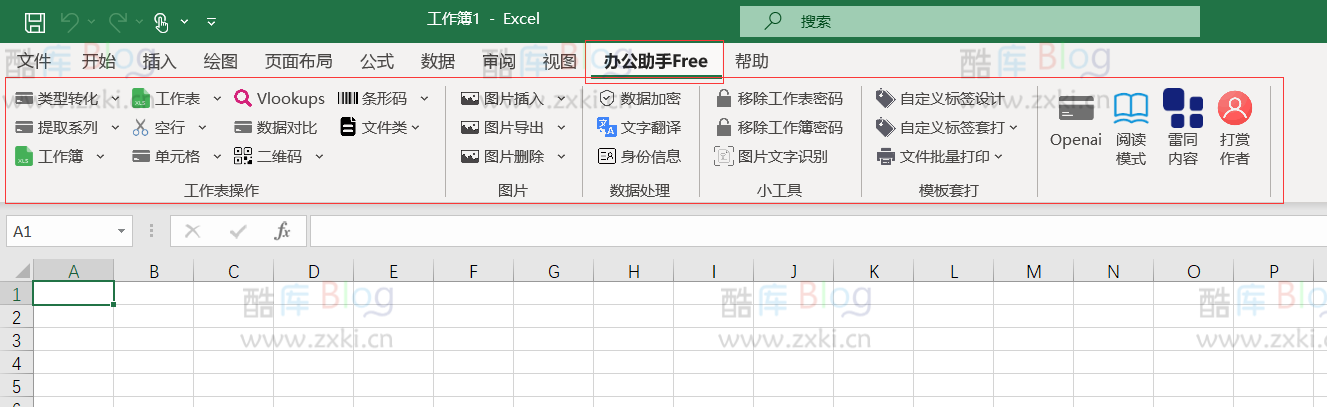Click the 图片插入 image icon
1327x407 pixels.
tap(470, 98)
